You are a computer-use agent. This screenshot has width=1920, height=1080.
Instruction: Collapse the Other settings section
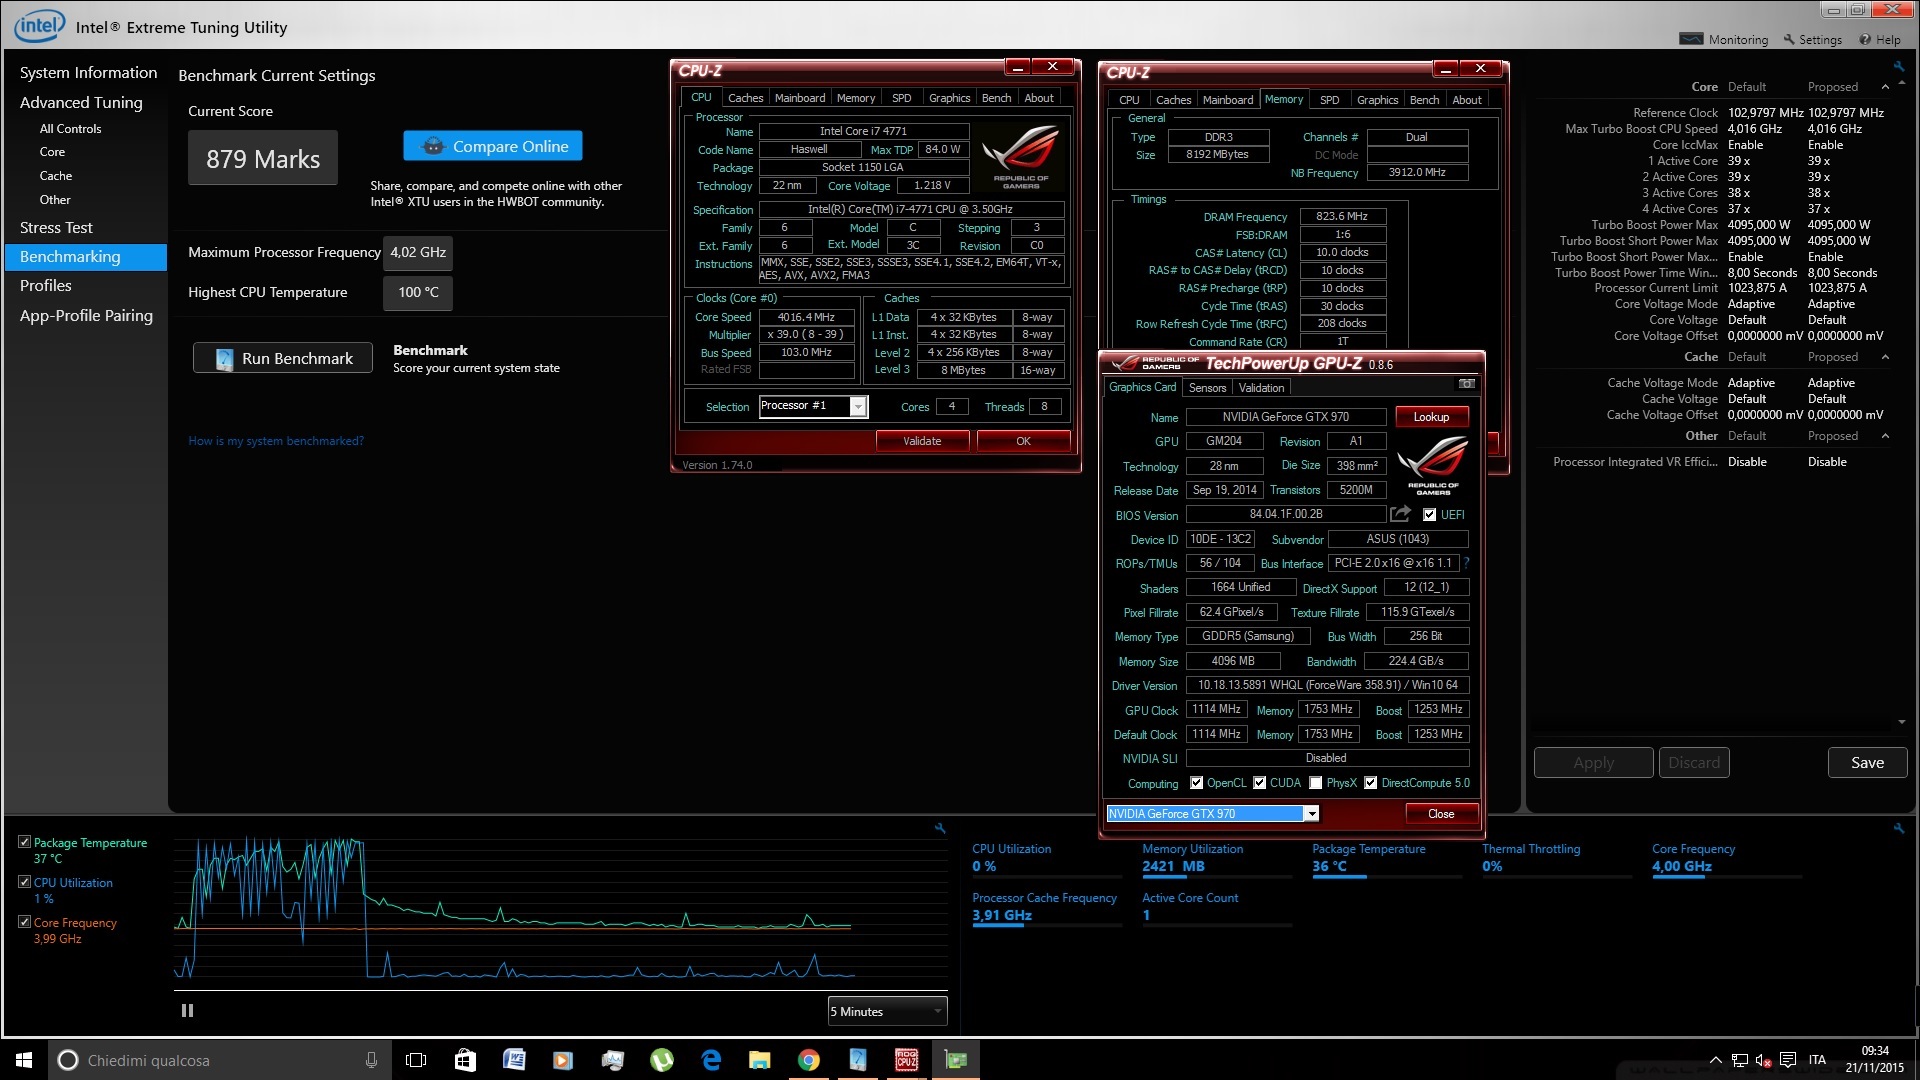pos(1886,436)
